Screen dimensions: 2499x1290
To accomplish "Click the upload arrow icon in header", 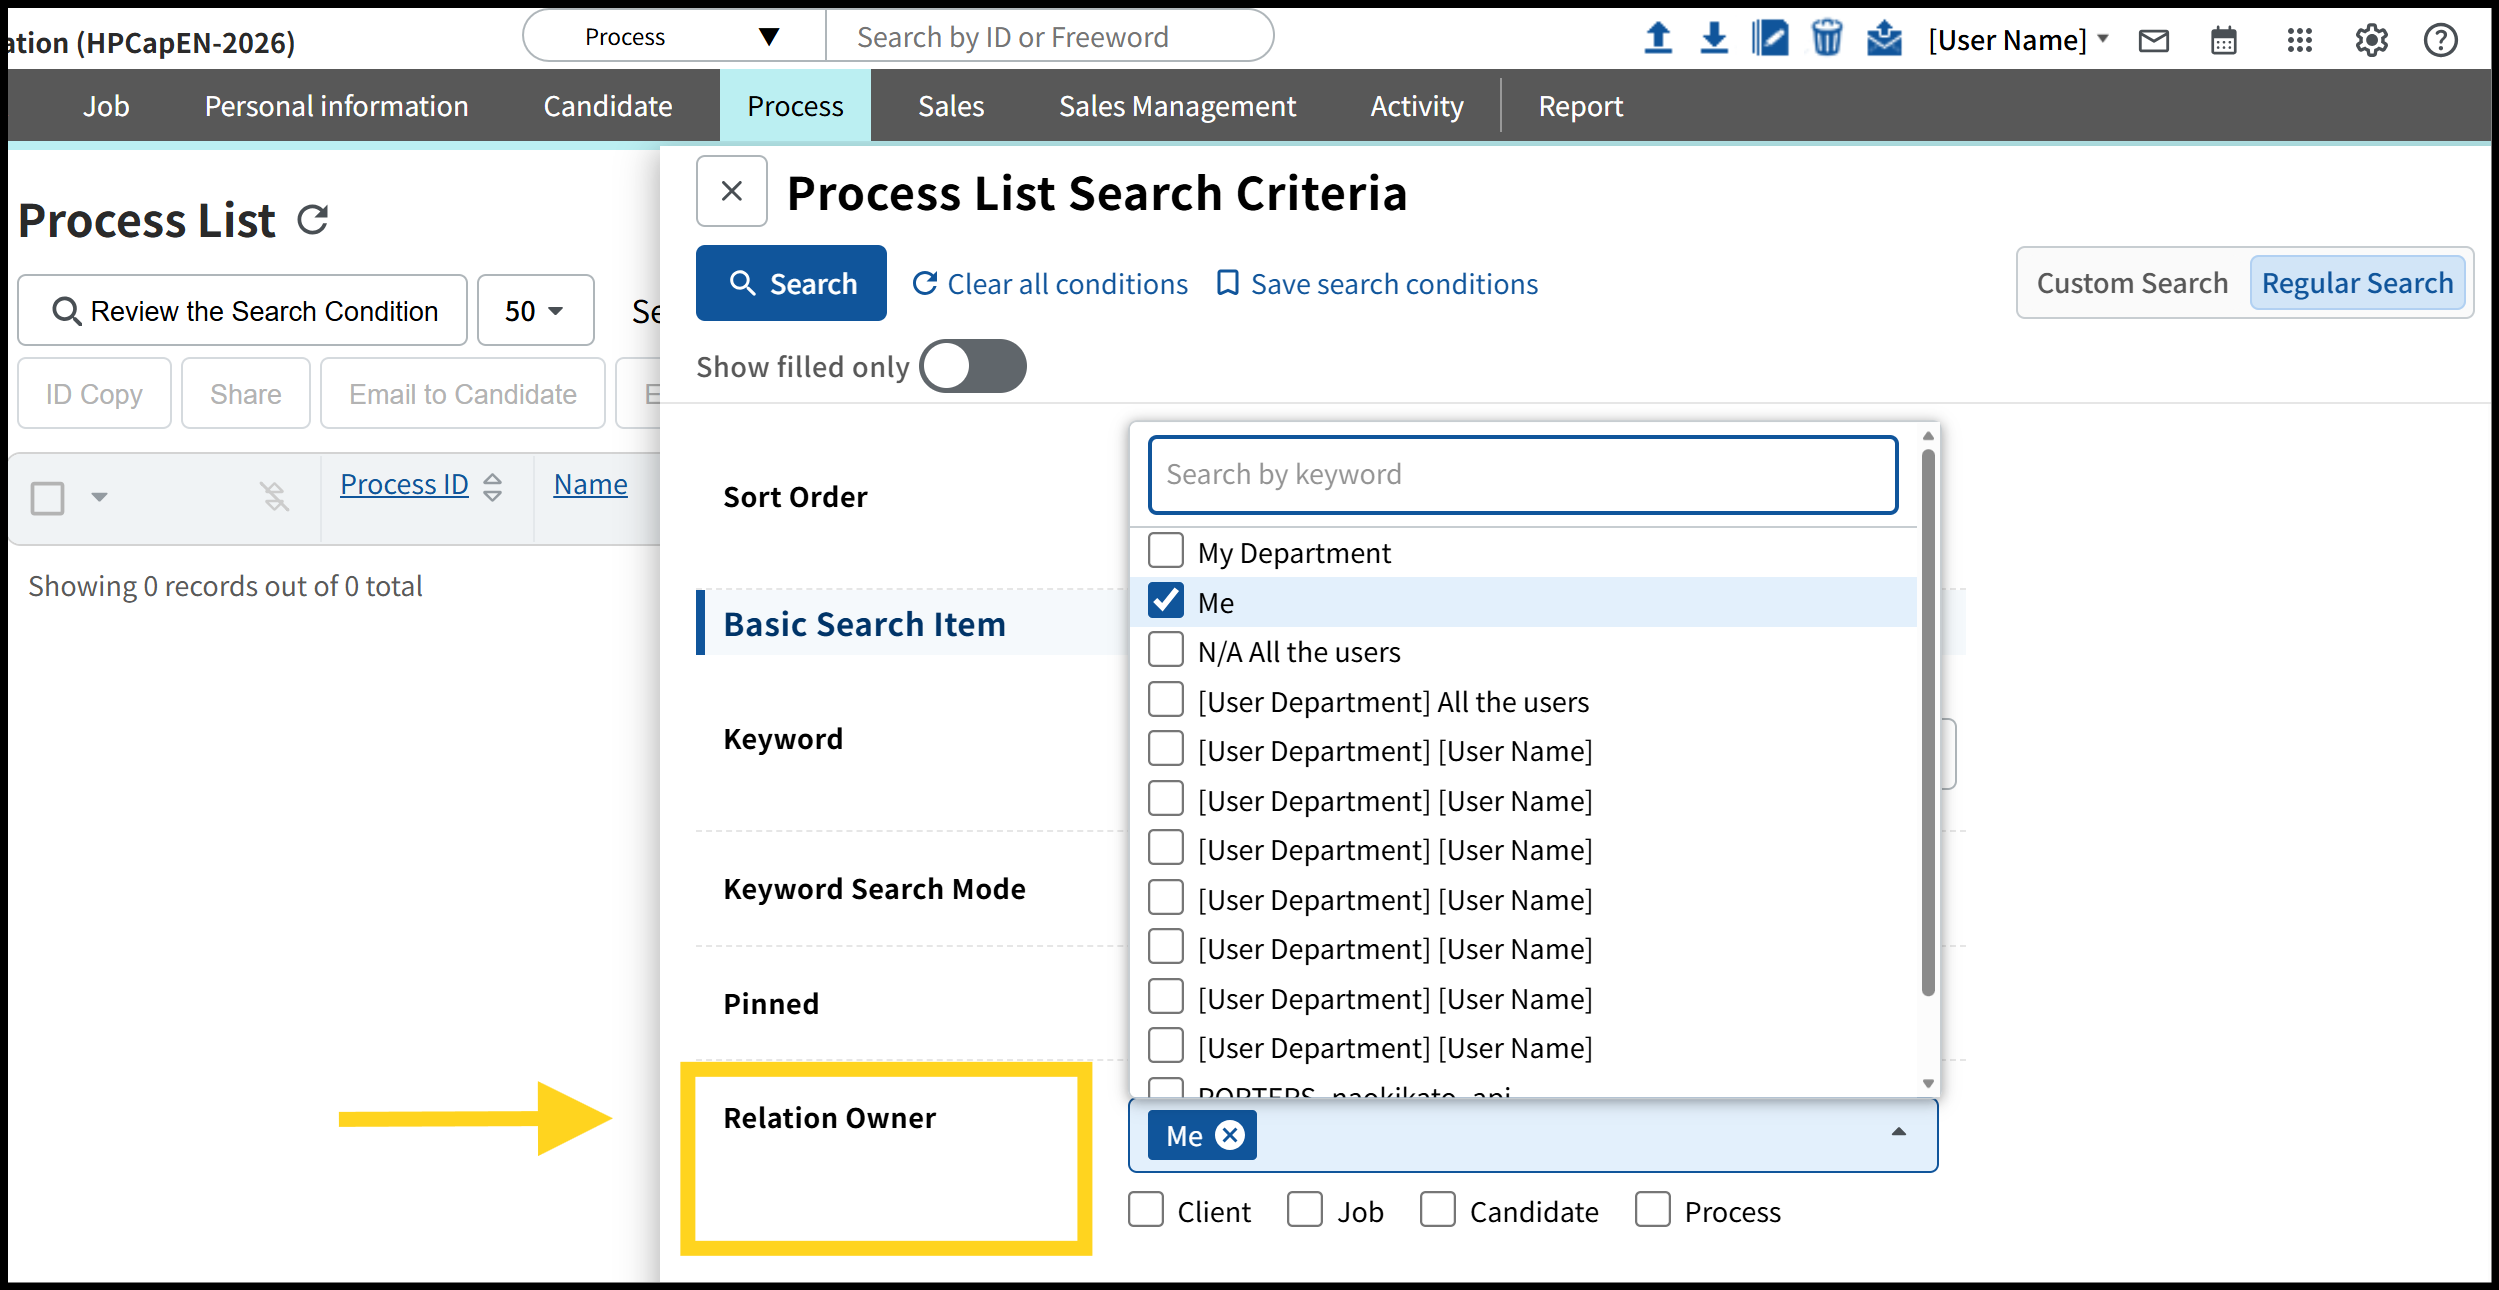I will pyautogui.click(x=1658, y=39).
